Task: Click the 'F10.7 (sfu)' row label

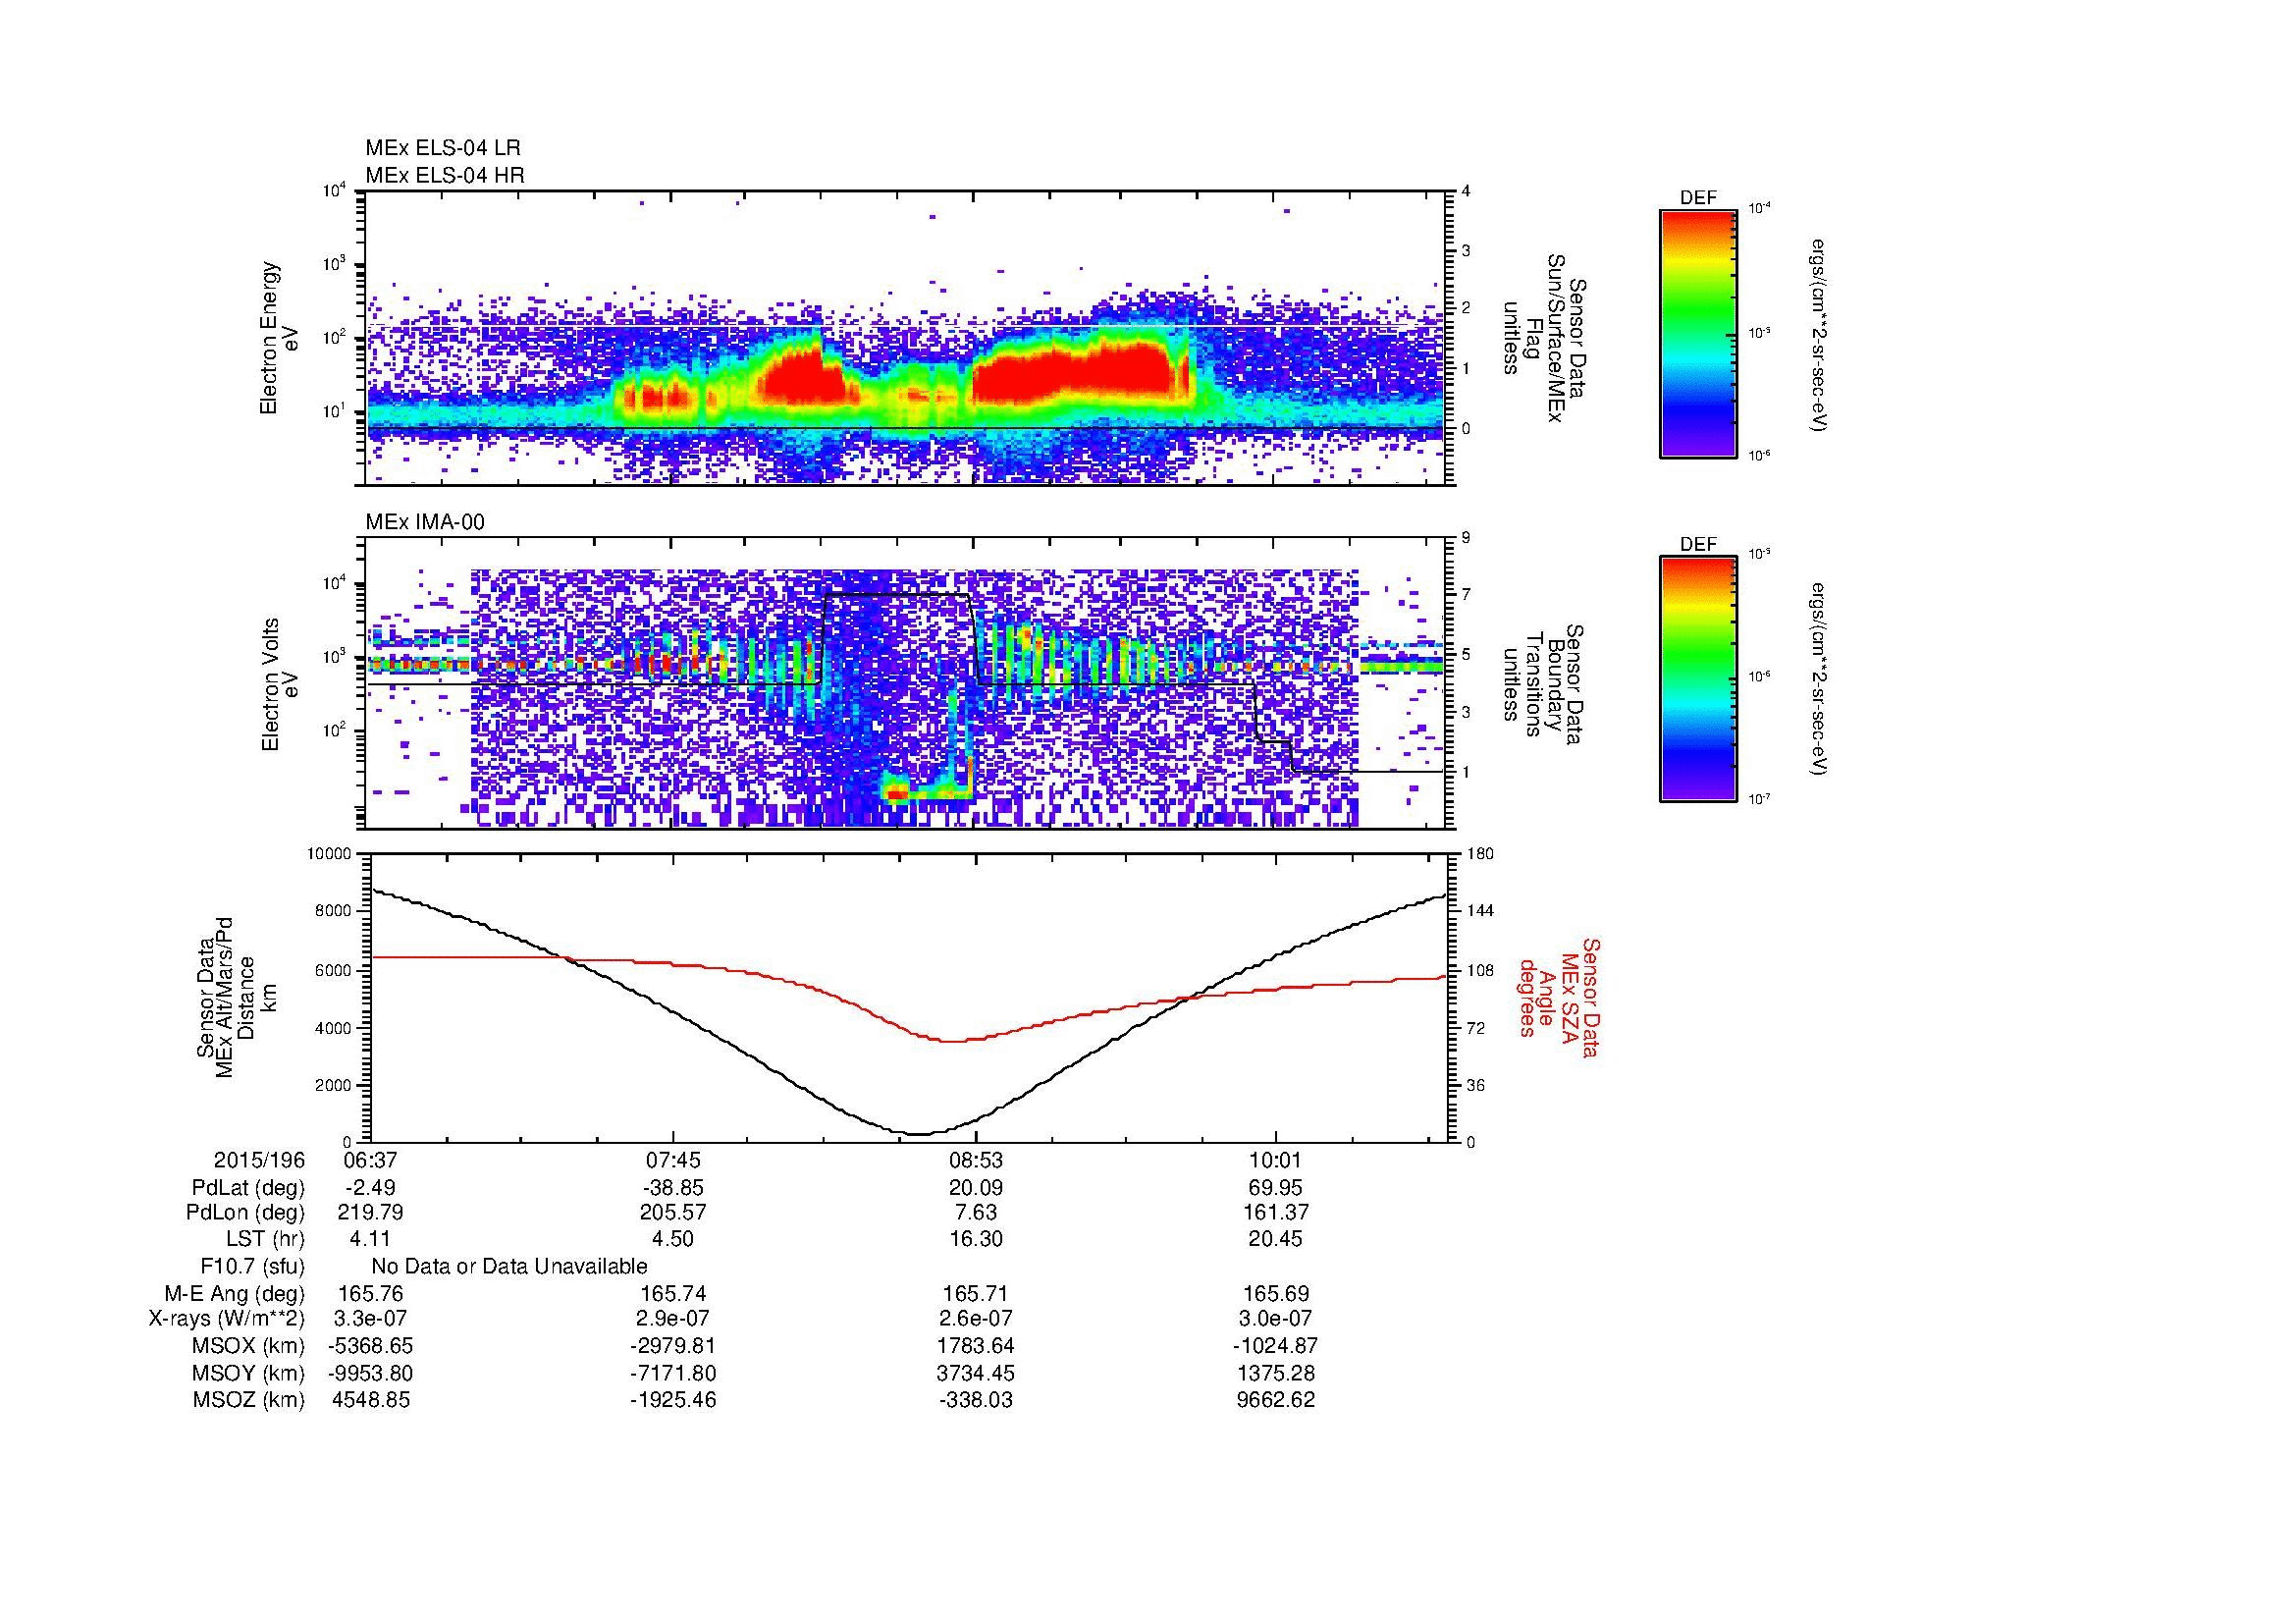Action: [x=252, y=1267]
